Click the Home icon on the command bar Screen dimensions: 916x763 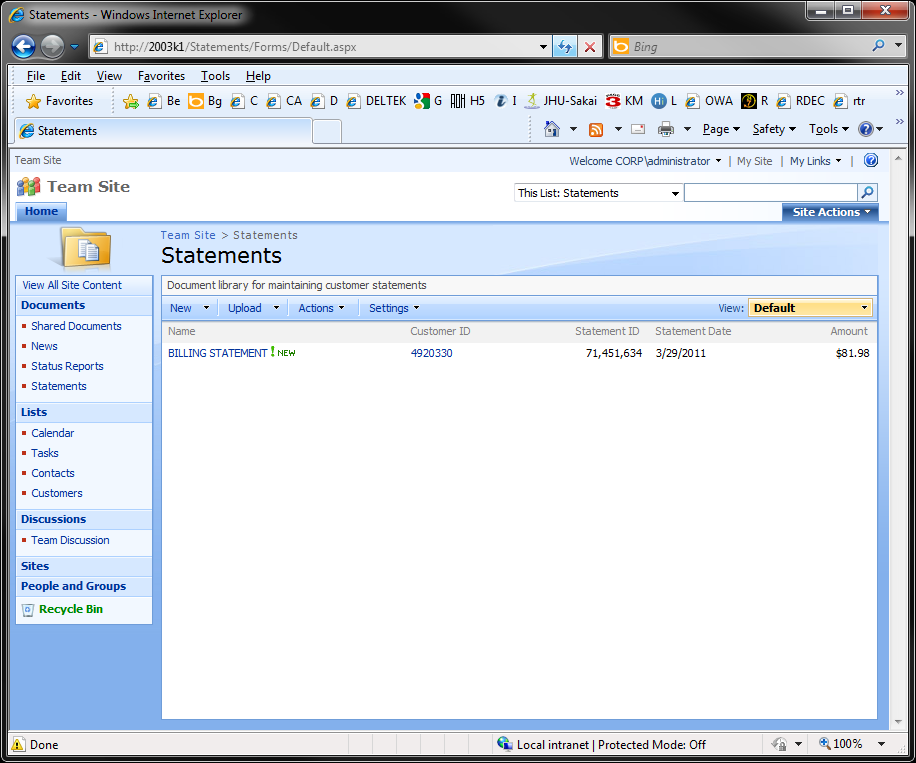553,129
